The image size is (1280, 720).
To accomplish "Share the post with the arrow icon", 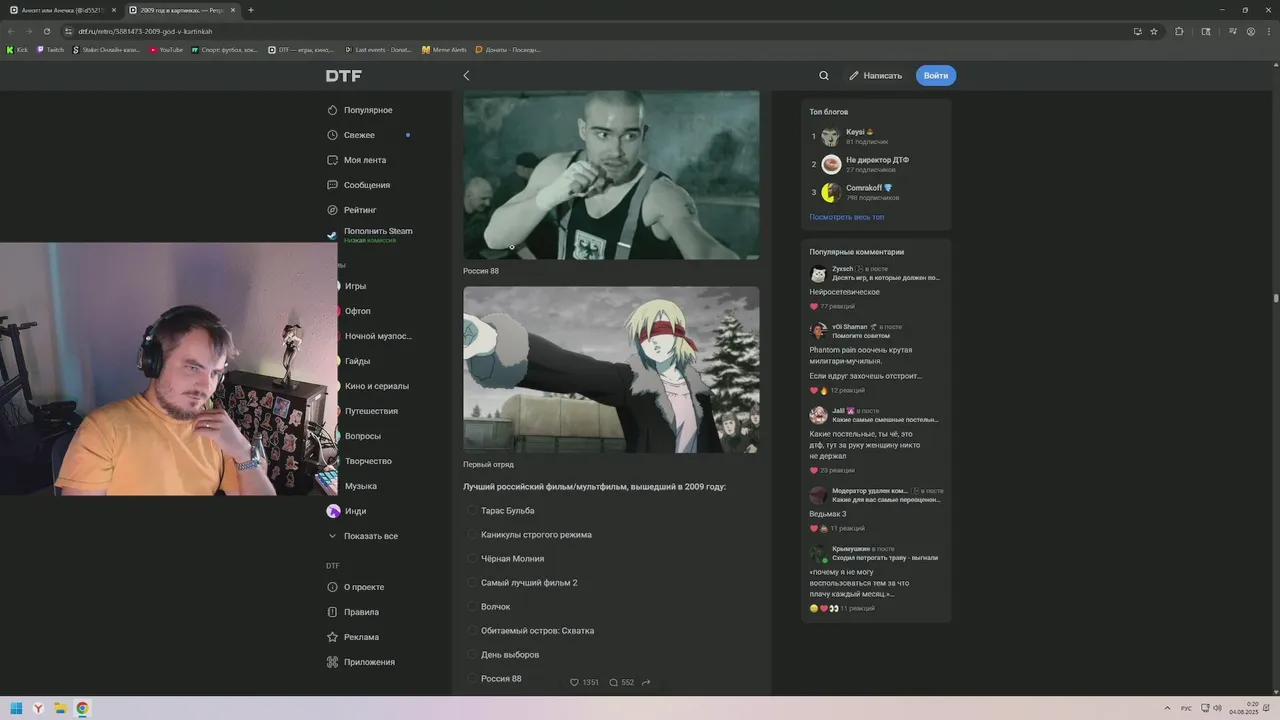I will (646, 682).
